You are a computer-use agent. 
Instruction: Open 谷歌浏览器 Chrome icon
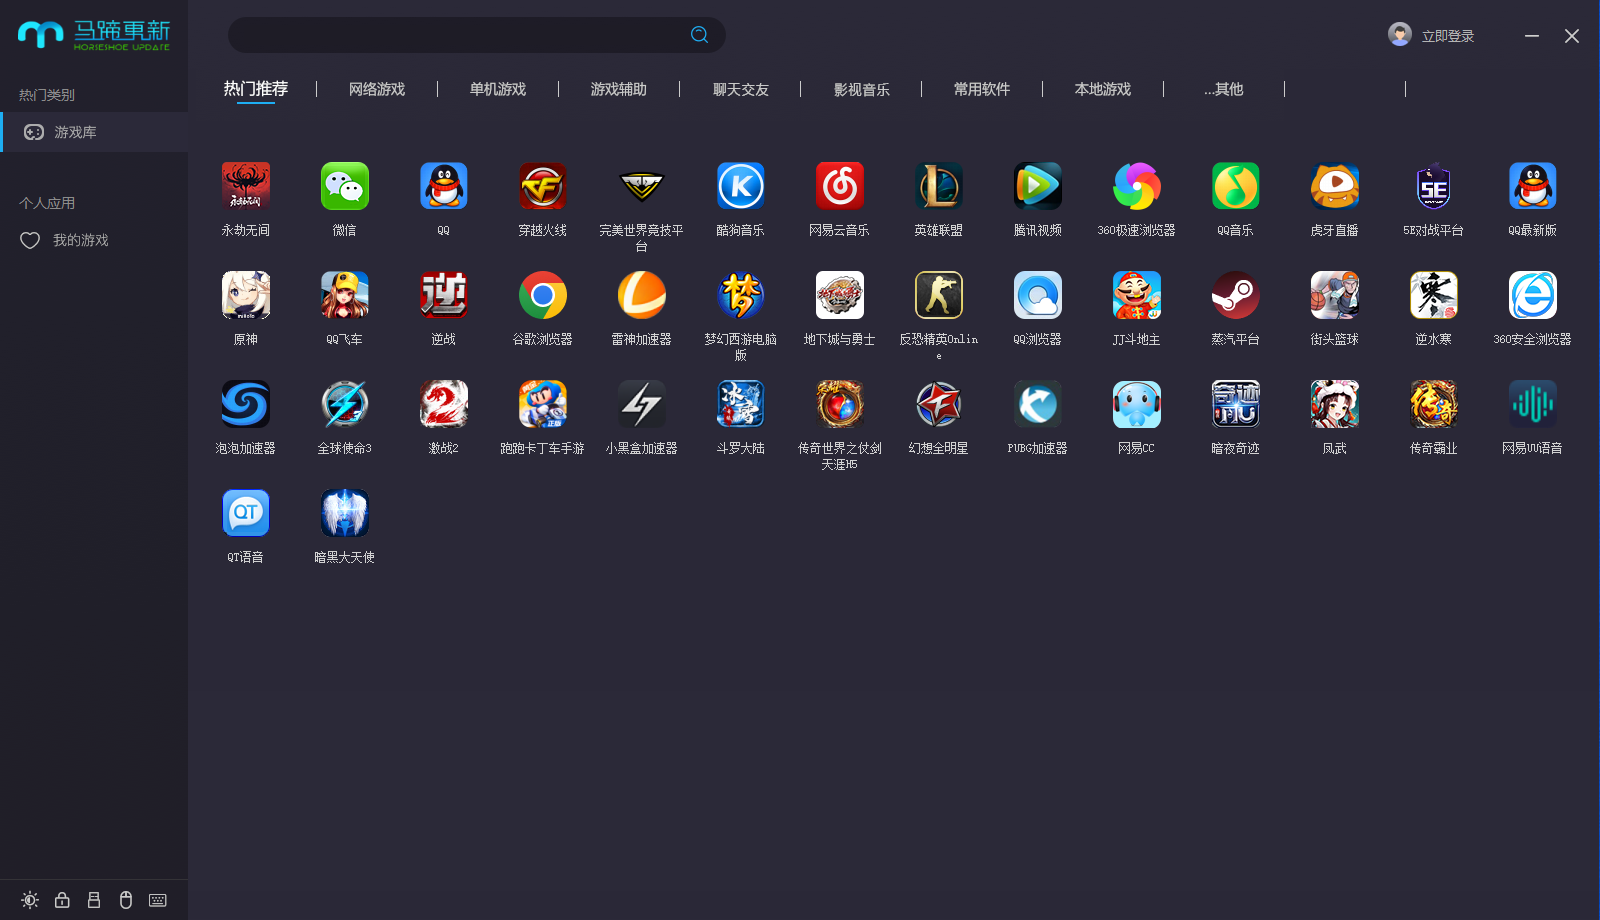[542, 295]
